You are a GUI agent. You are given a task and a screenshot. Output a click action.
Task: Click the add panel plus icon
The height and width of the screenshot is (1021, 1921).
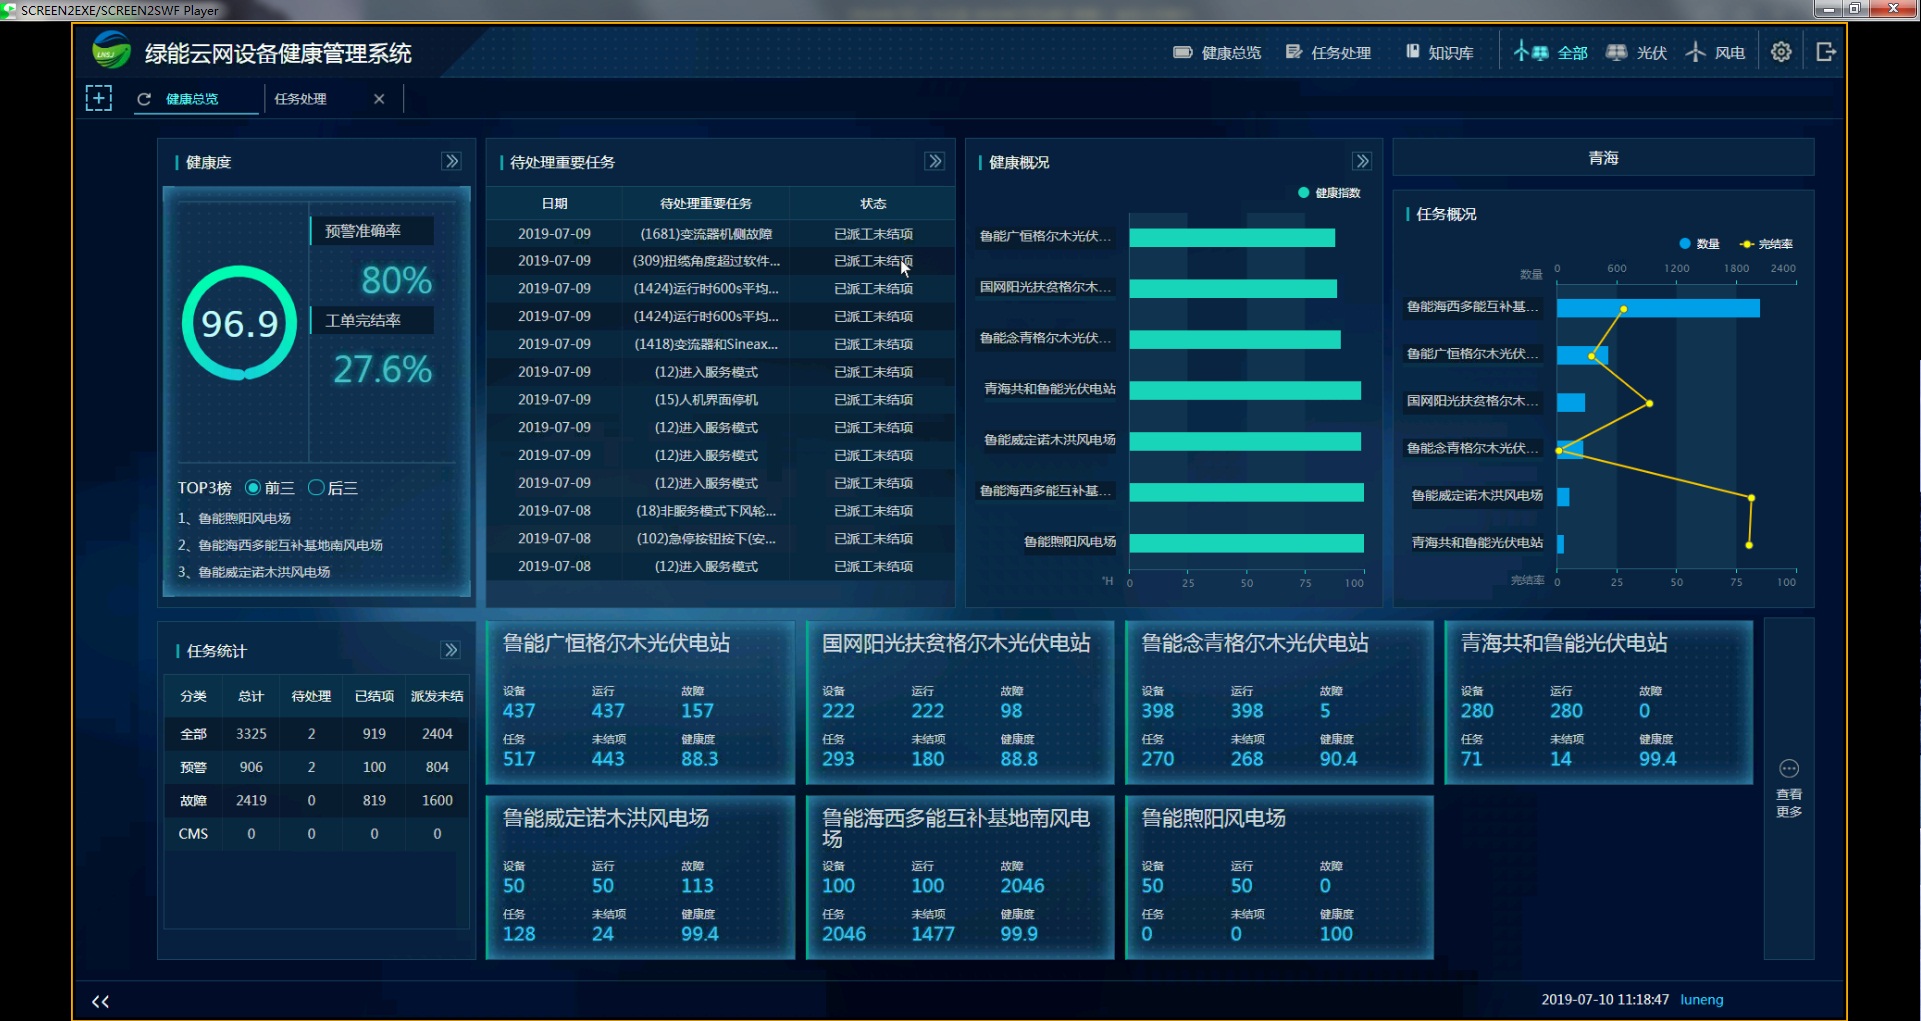click(x=98, y=98)
